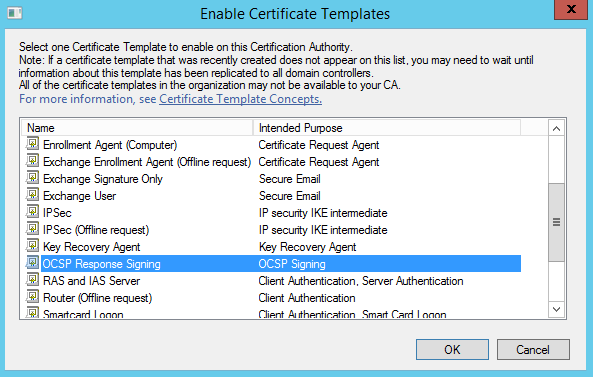Click the scrollbar down arrow
593x377 pixels.
click(x=556, y=309)
